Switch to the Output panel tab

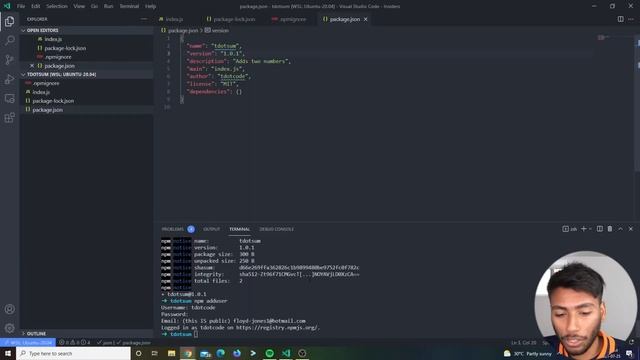pos(211,229)
